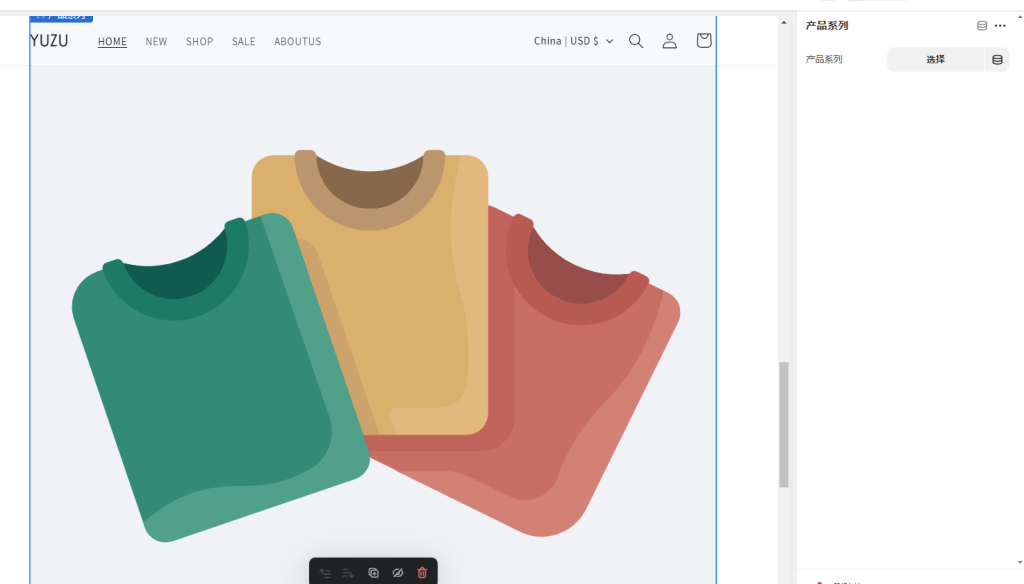The width and height of the screenshot is (1024, 584).
Task: Duplicate the section with copy icon
Action: pos(373,573)
